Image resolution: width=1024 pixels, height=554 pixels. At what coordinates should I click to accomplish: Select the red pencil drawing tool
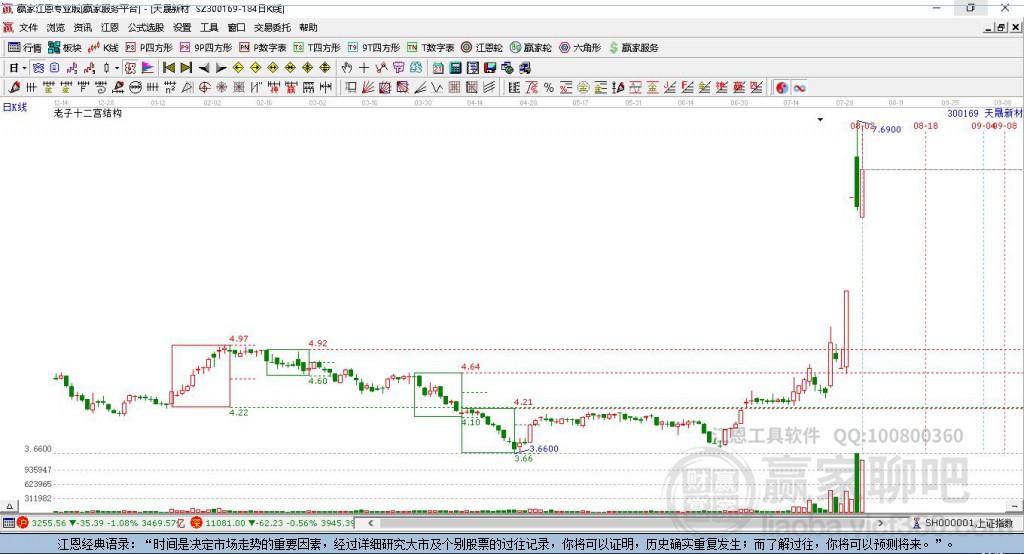14,88
